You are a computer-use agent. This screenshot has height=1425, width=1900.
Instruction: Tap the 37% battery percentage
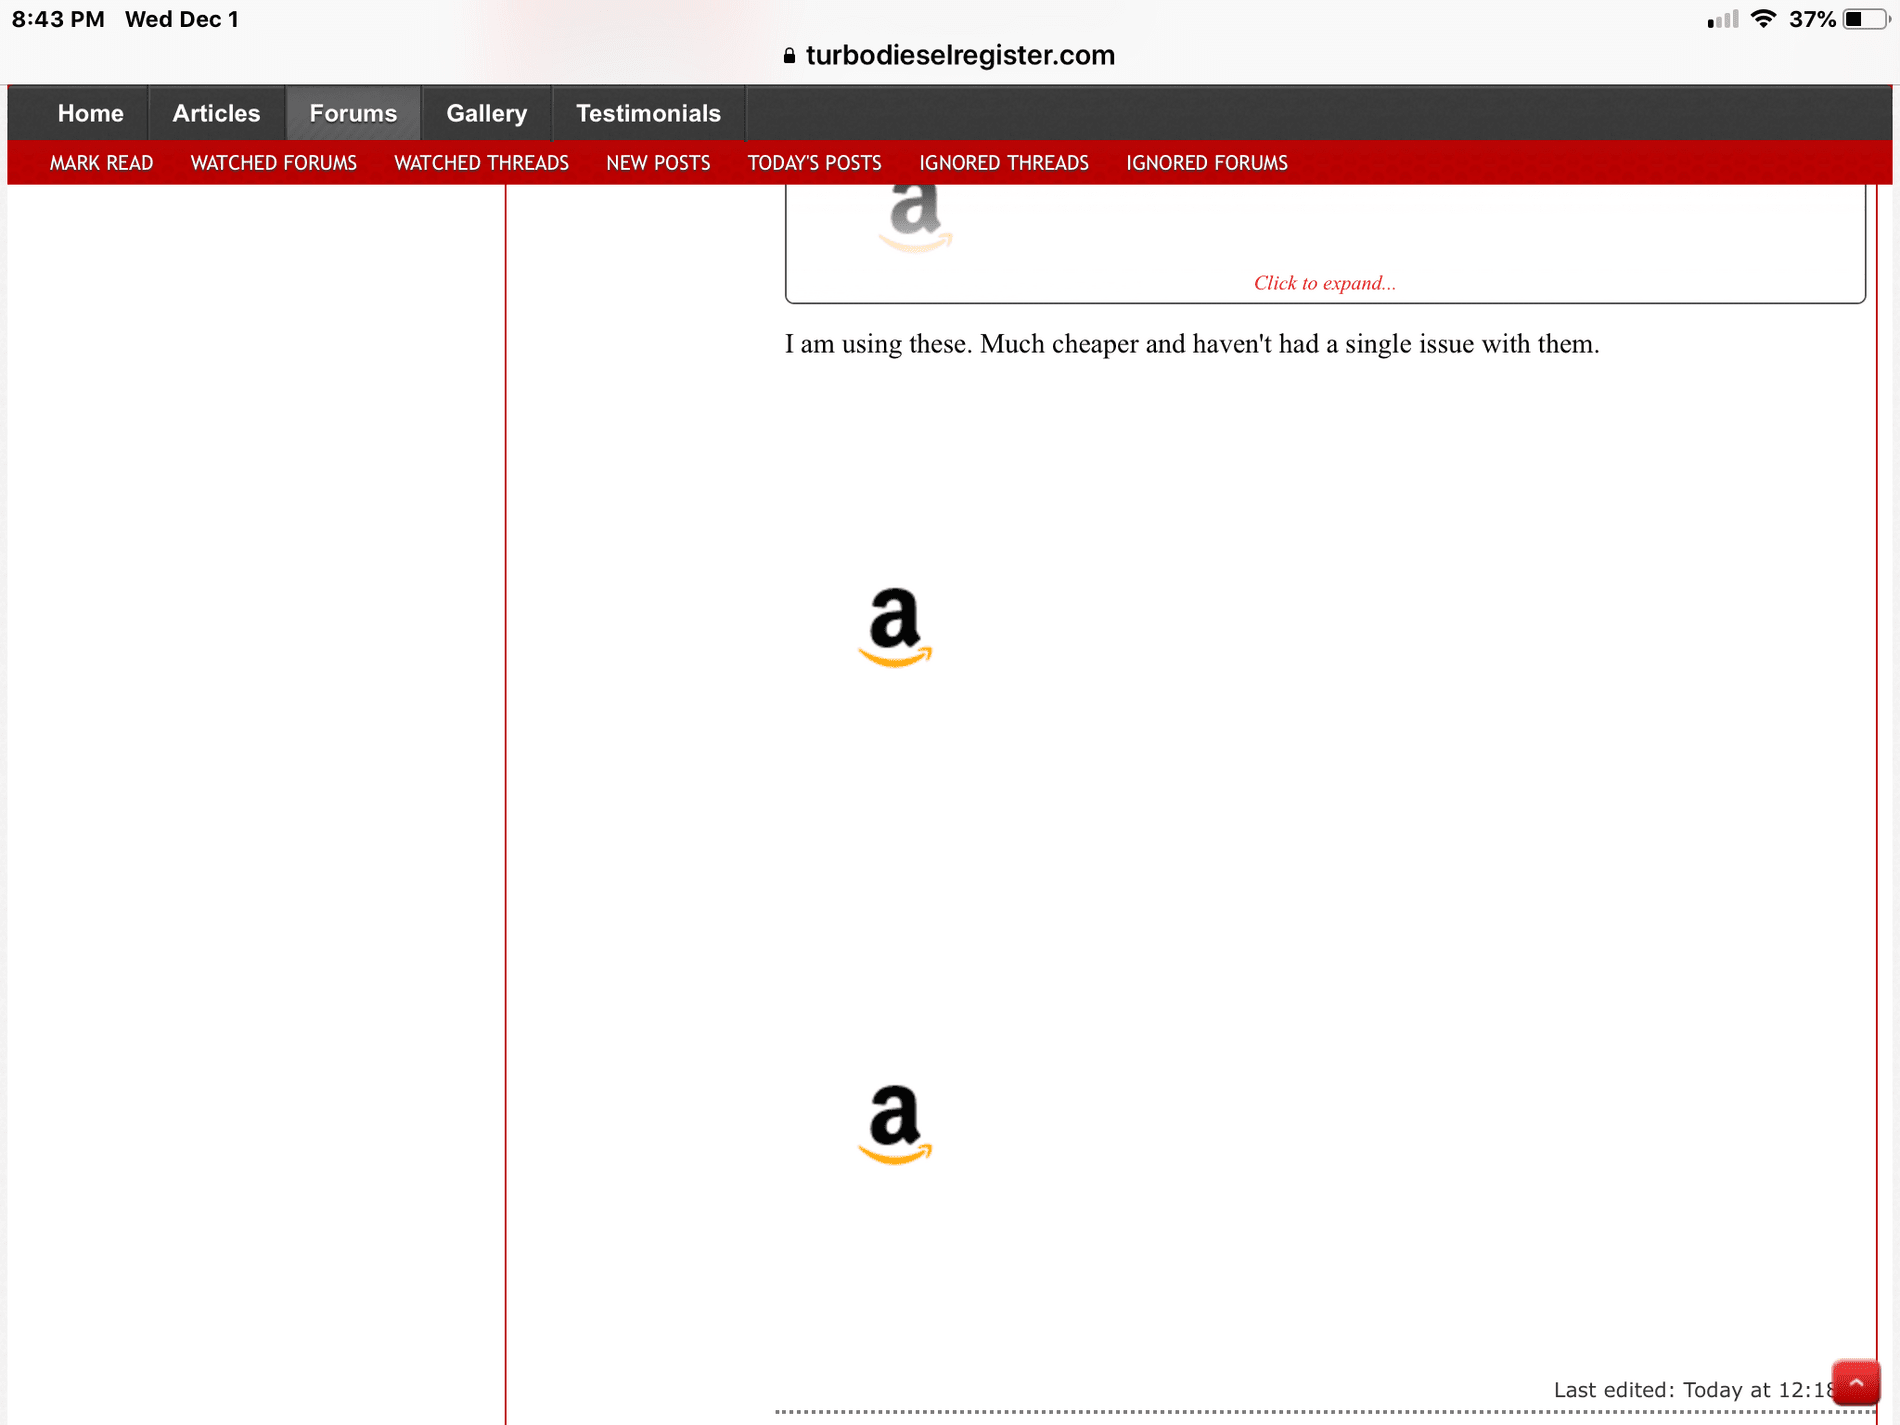1812,19
